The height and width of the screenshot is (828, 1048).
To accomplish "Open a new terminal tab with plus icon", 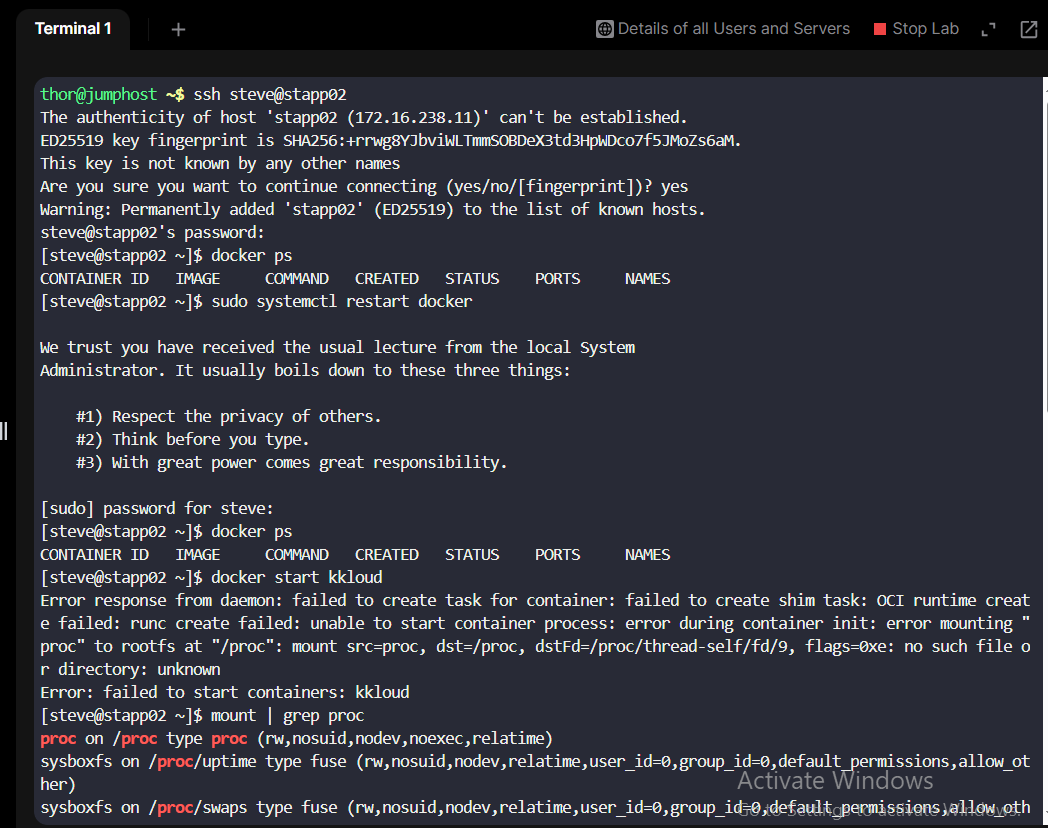I will coord(178,29).
